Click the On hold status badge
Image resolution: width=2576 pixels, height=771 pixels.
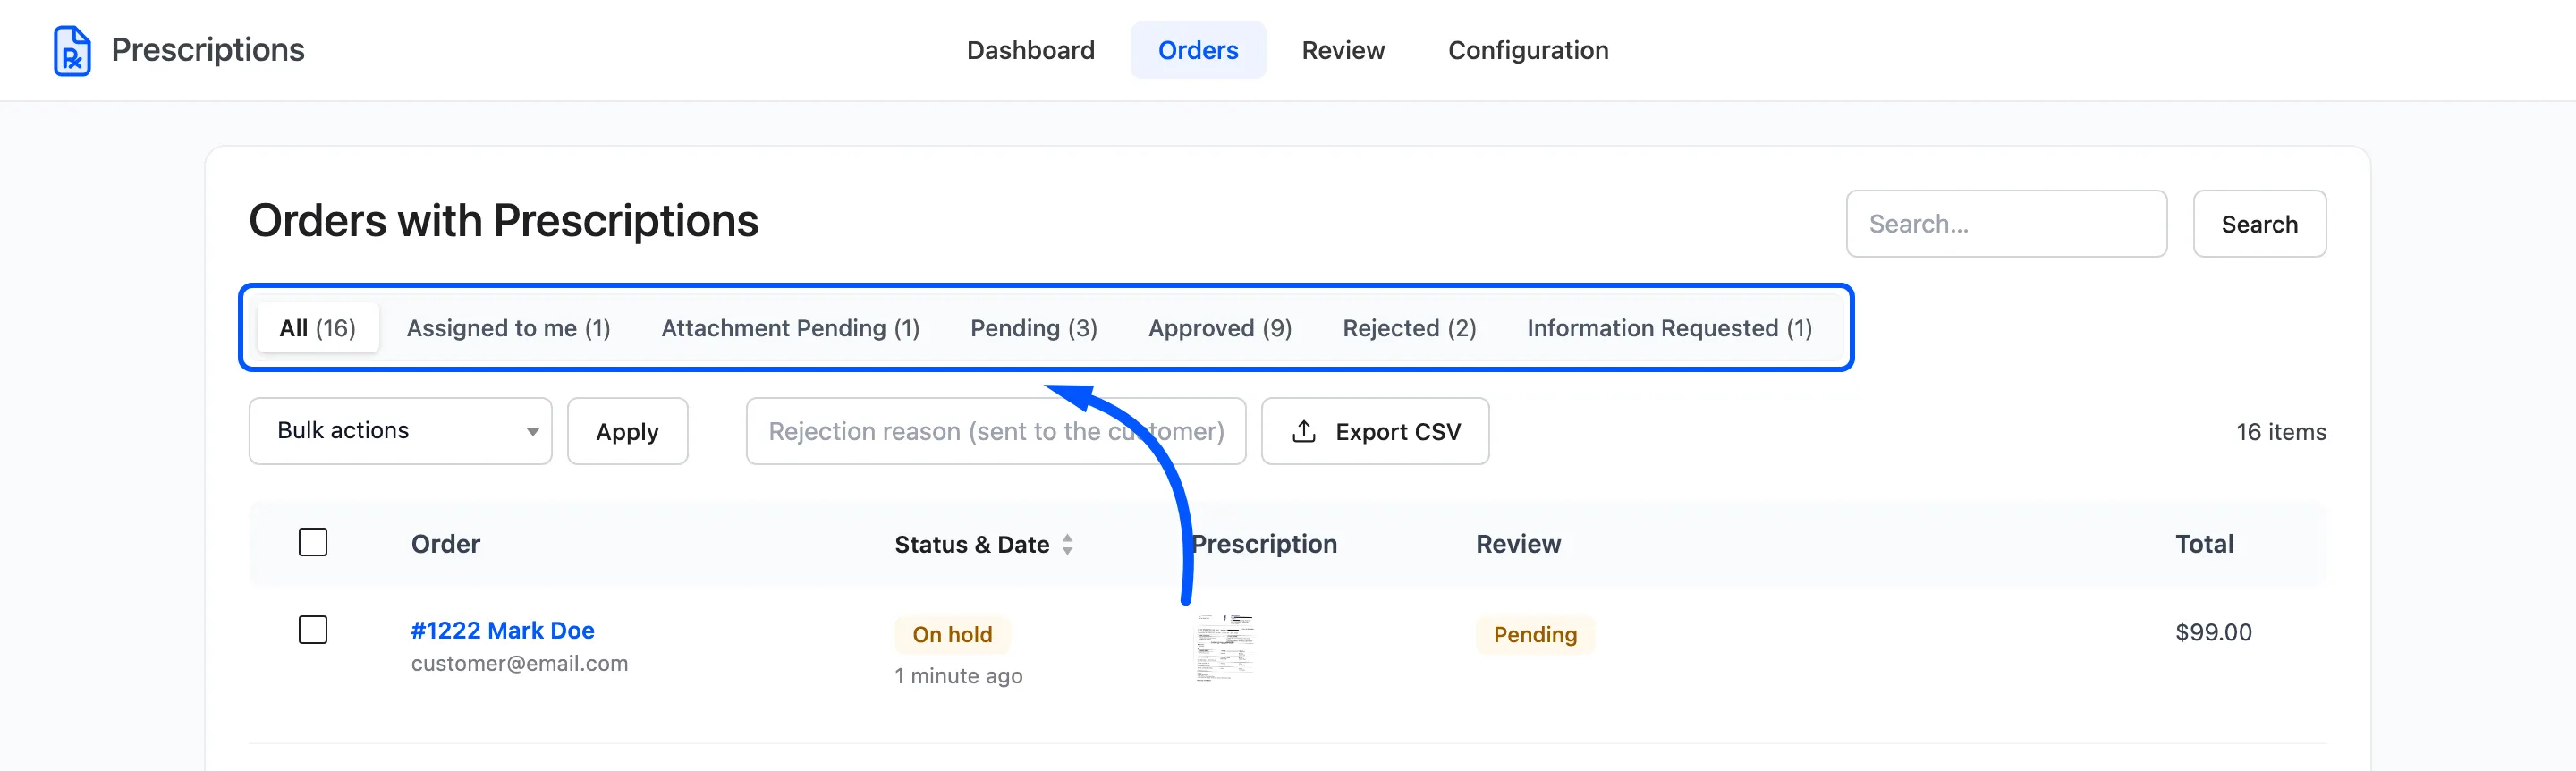[952, 634]
